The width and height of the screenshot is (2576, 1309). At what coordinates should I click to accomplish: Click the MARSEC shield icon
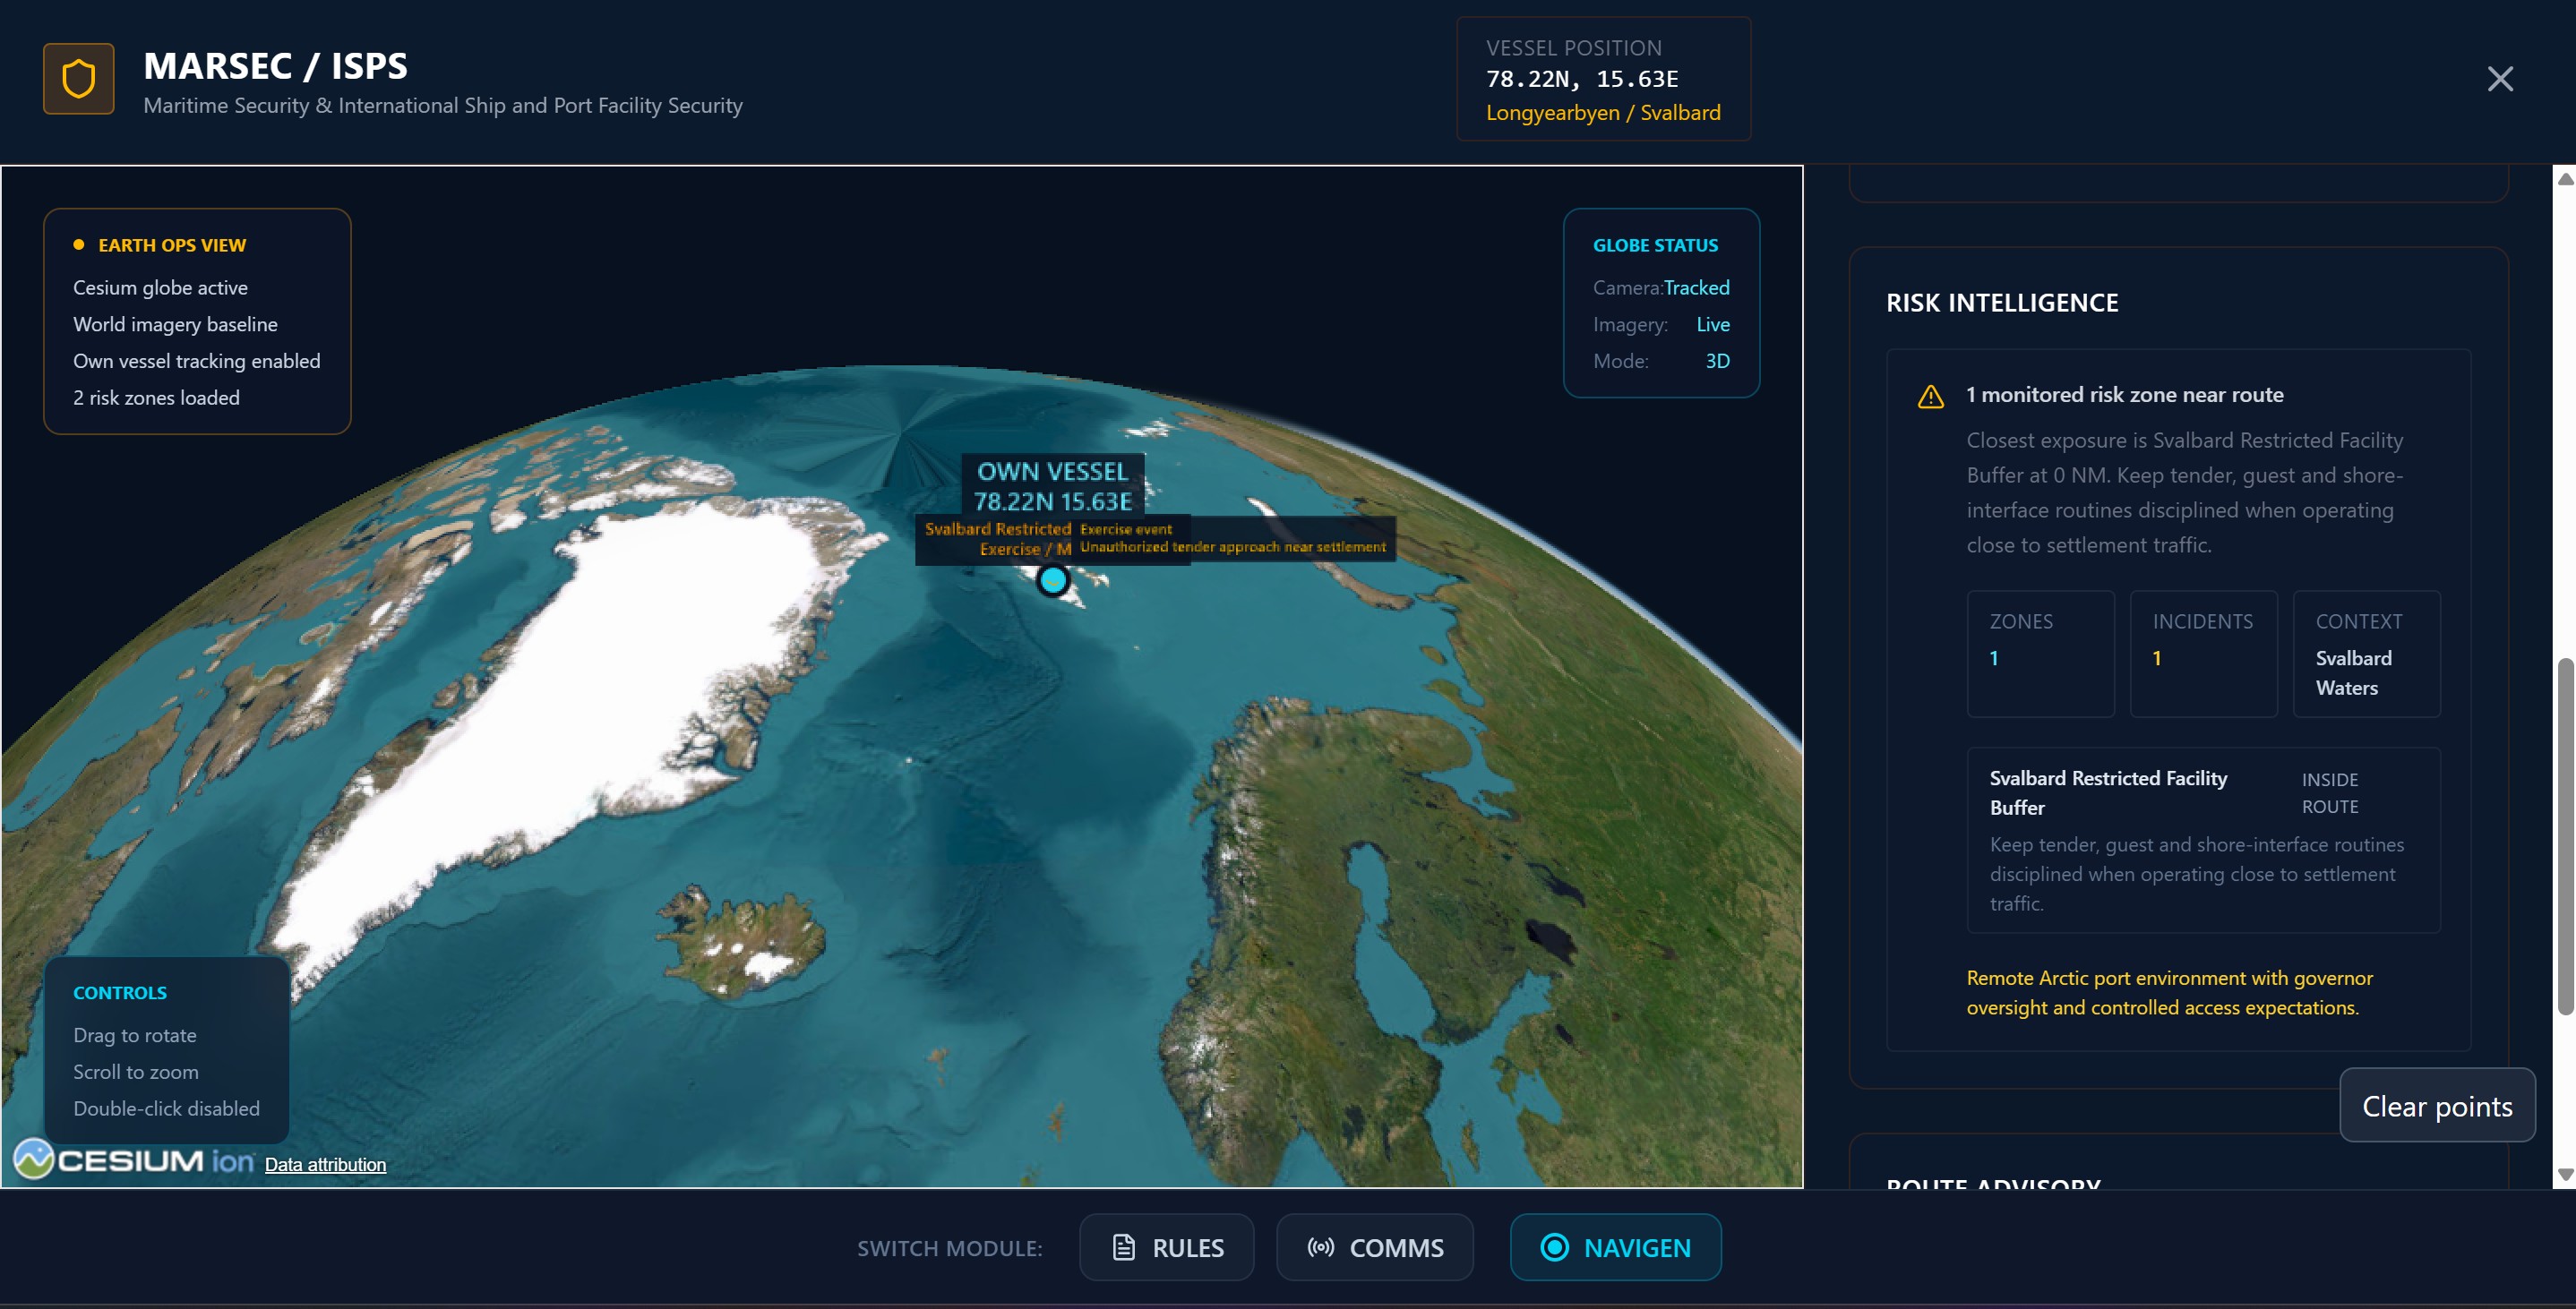tap(78, 79)
